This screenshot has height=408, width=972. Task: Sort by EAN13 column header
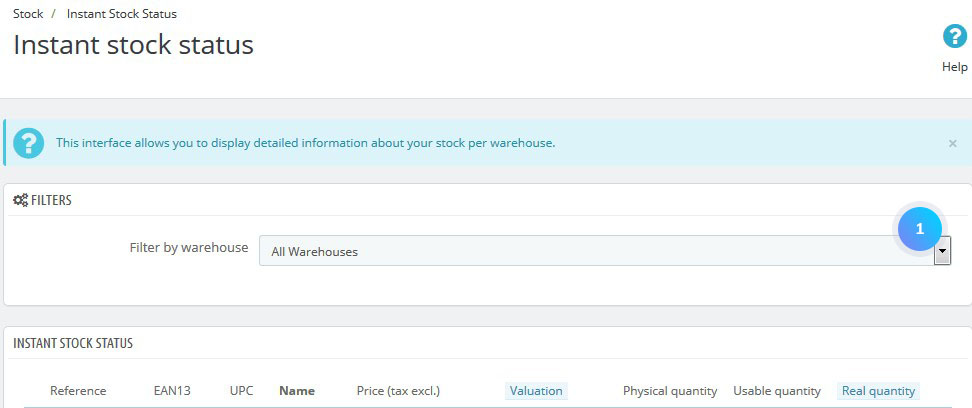pyautogui.click(x=172, y=391)
